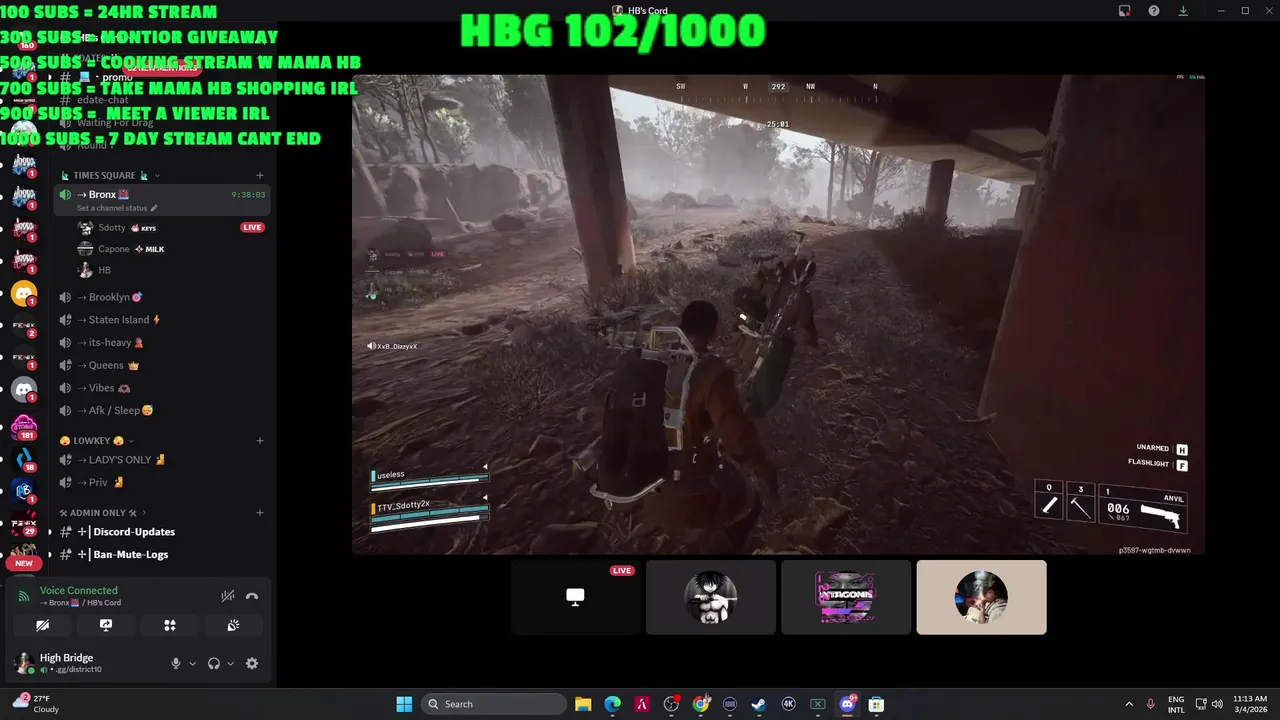
Task: Collapse the TIMES SQUARE category
Action: pos(110,175)
